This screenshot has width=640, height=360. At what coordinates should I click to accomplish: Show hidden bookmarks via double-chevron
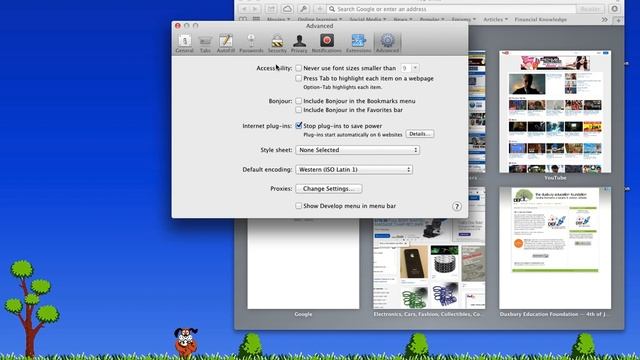coord(604,20)
